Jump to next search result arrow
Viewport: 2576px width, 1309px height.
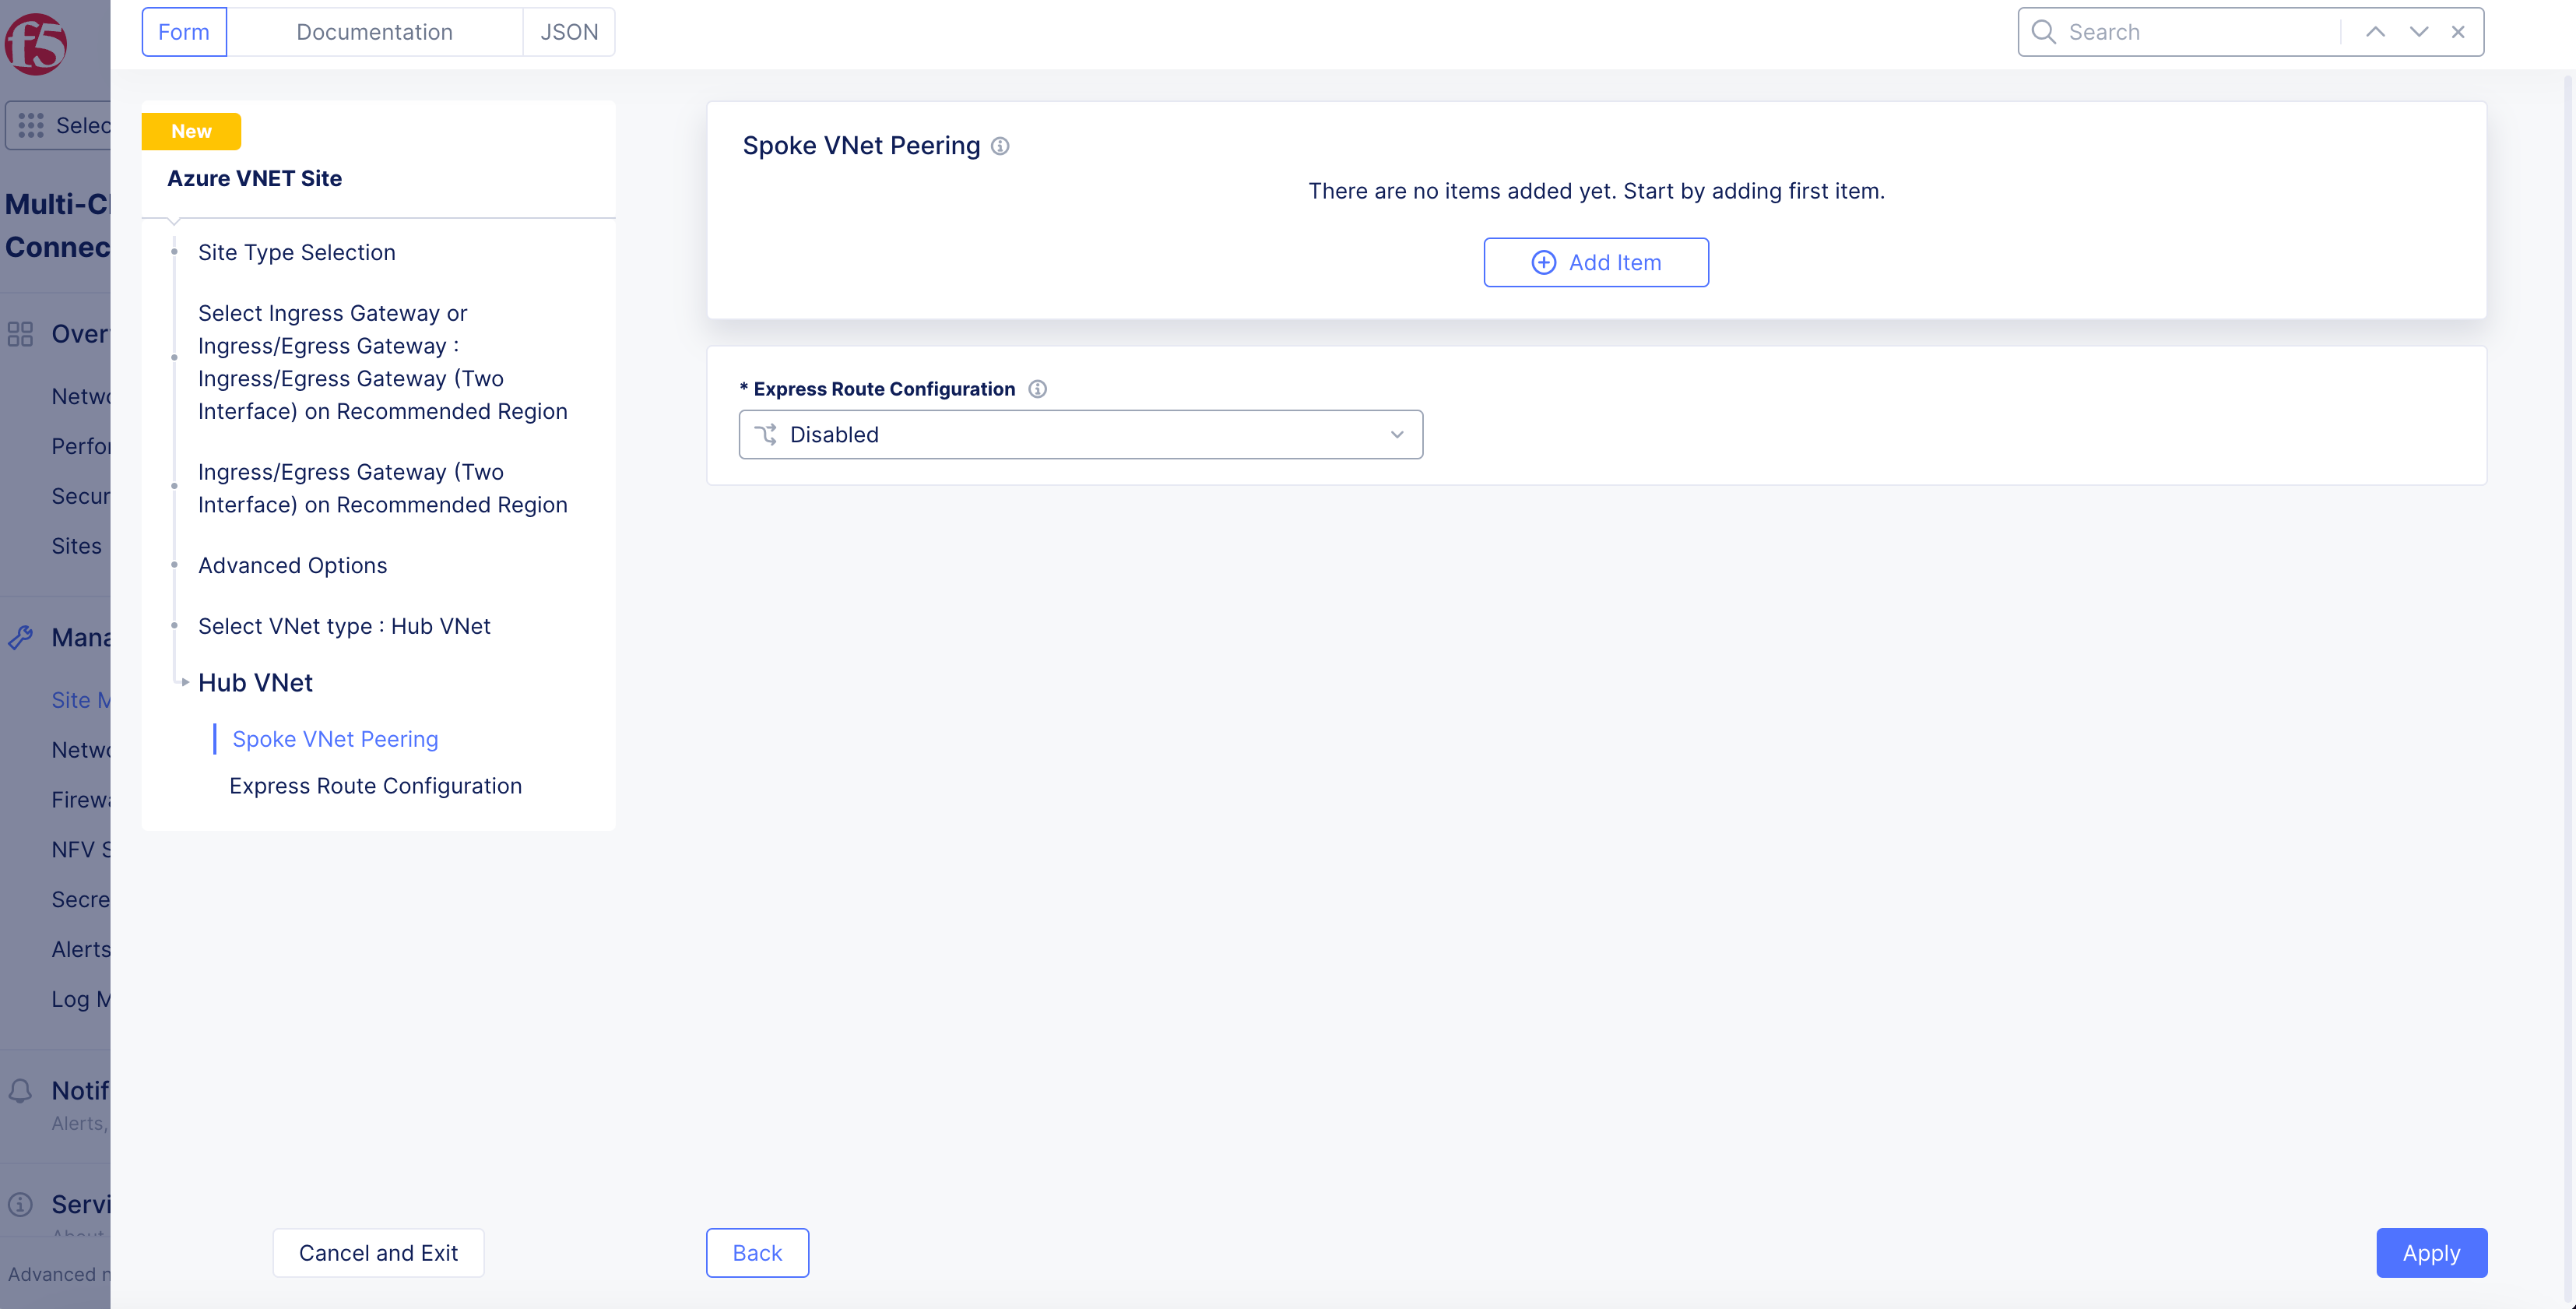pos(2418,32)
